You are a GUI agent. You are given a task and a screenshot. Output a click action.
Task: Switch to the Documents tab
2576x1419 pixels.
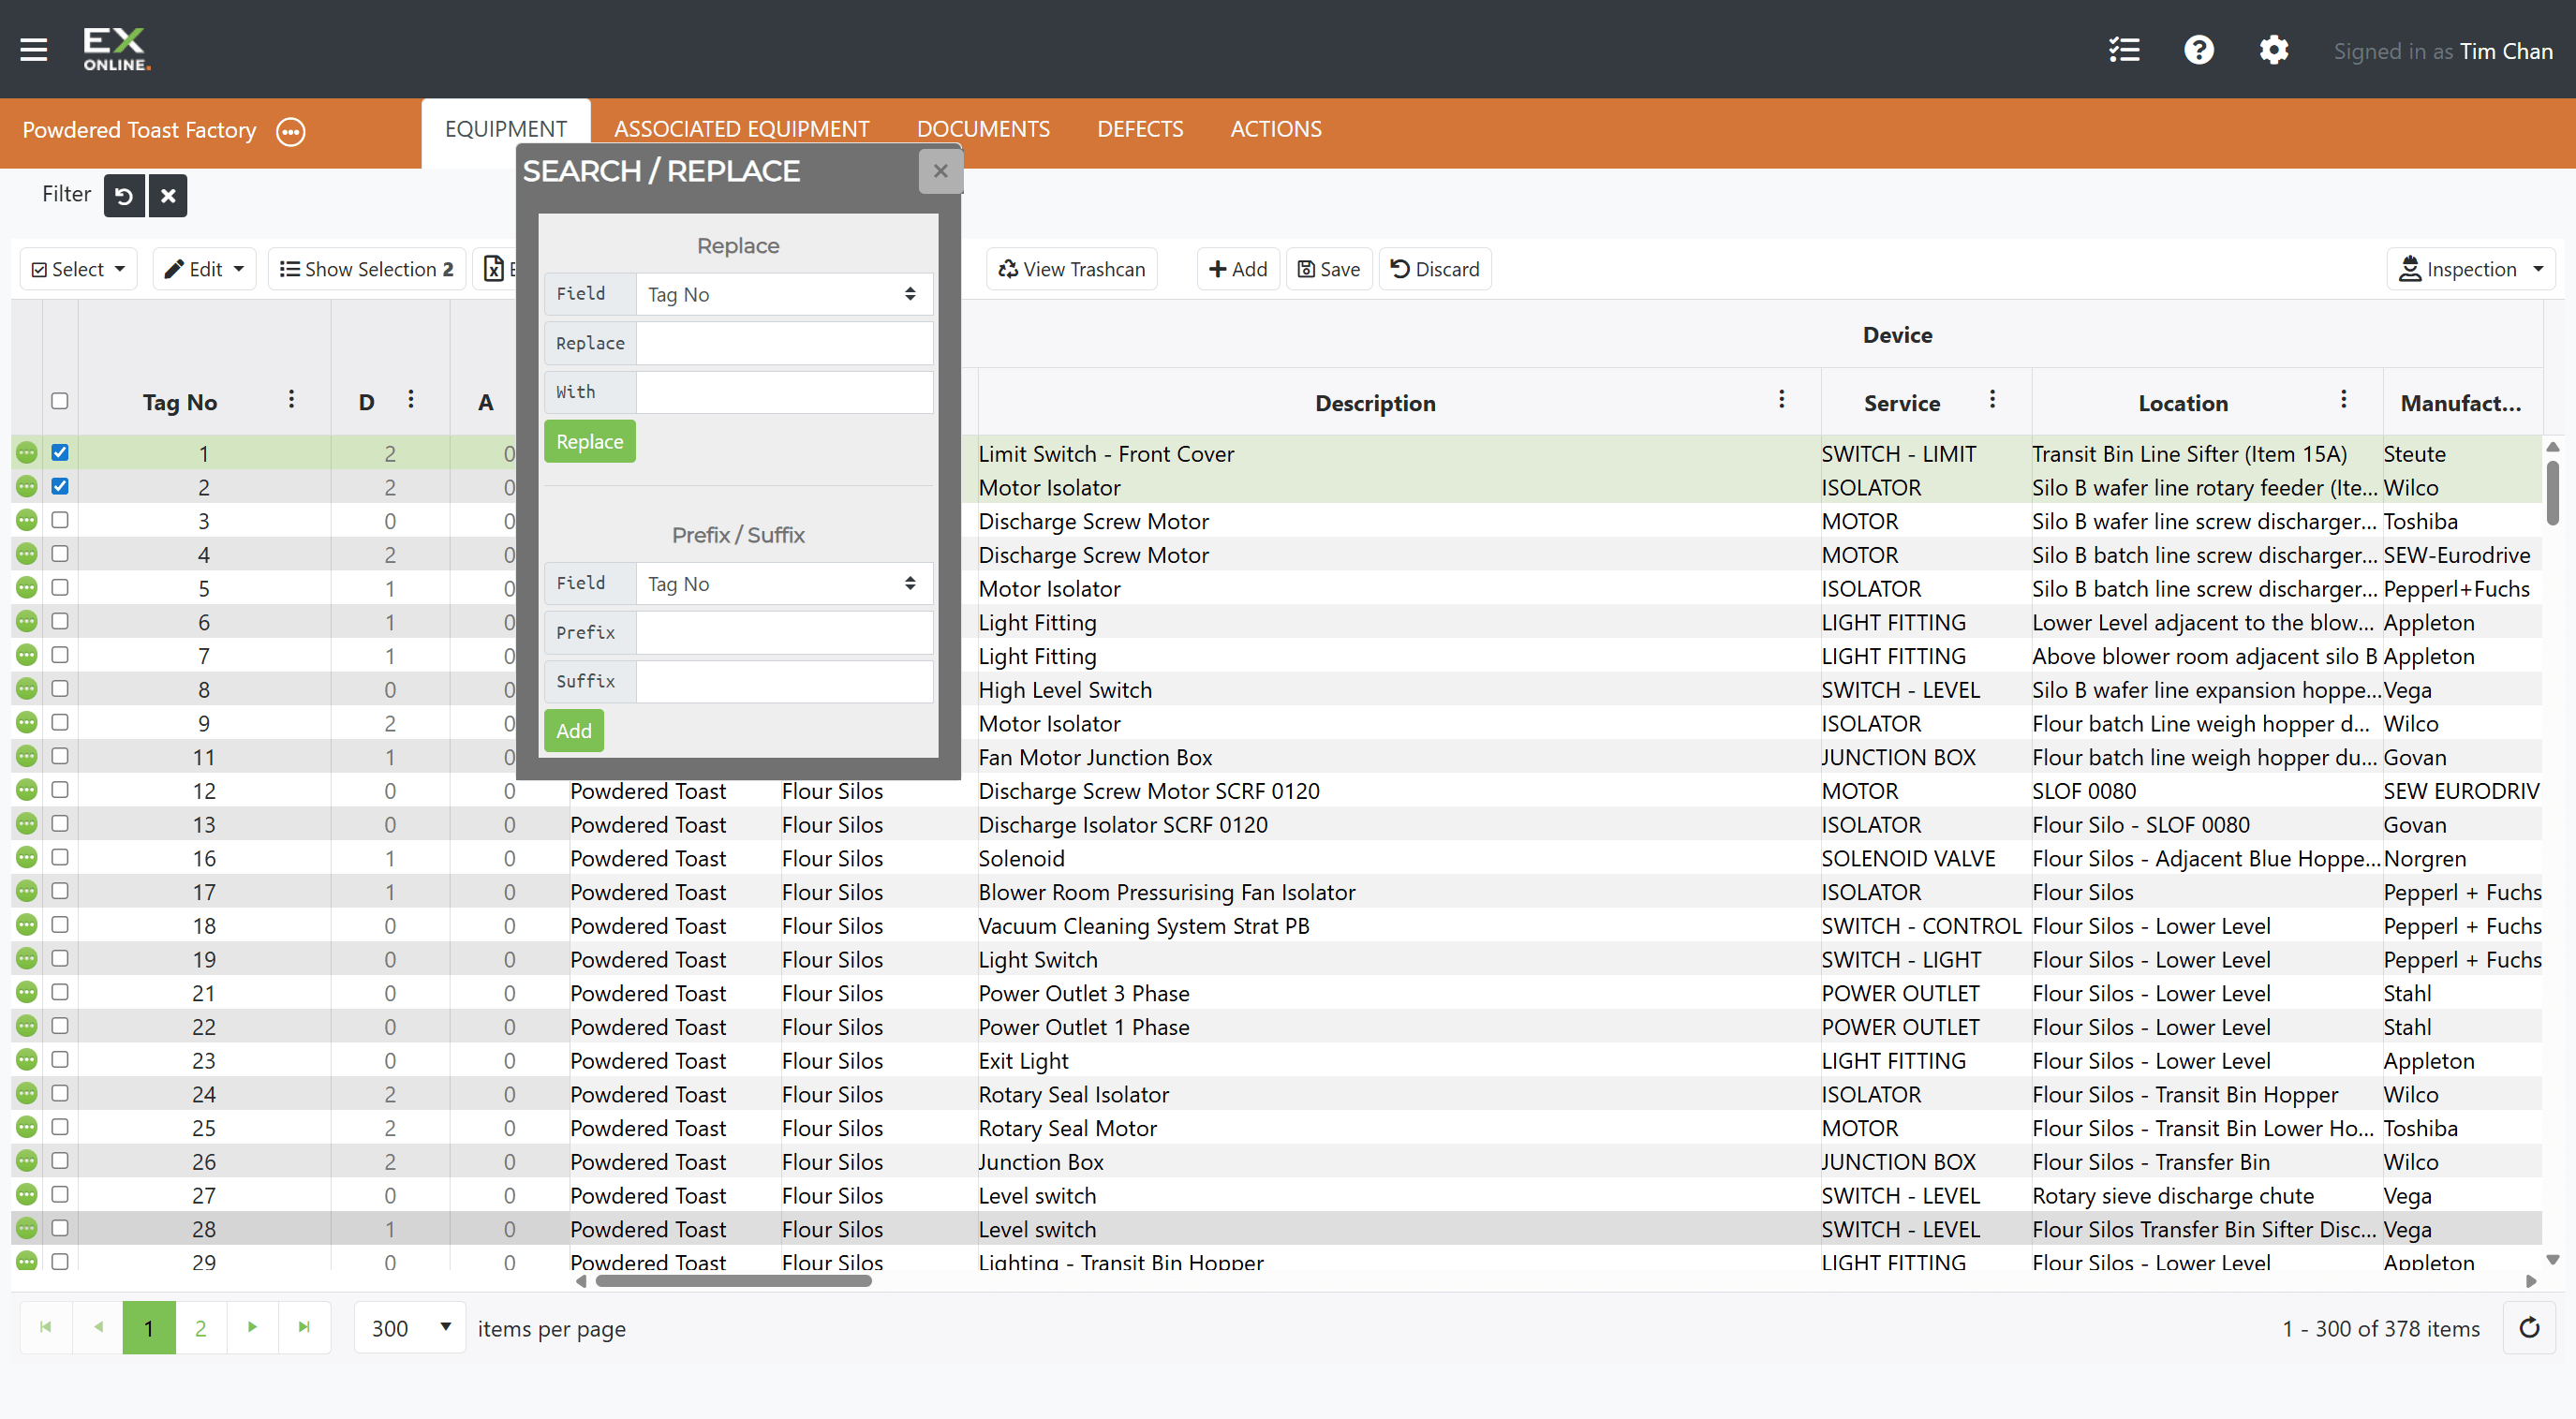pyautogui.click(x=983, y=129)
